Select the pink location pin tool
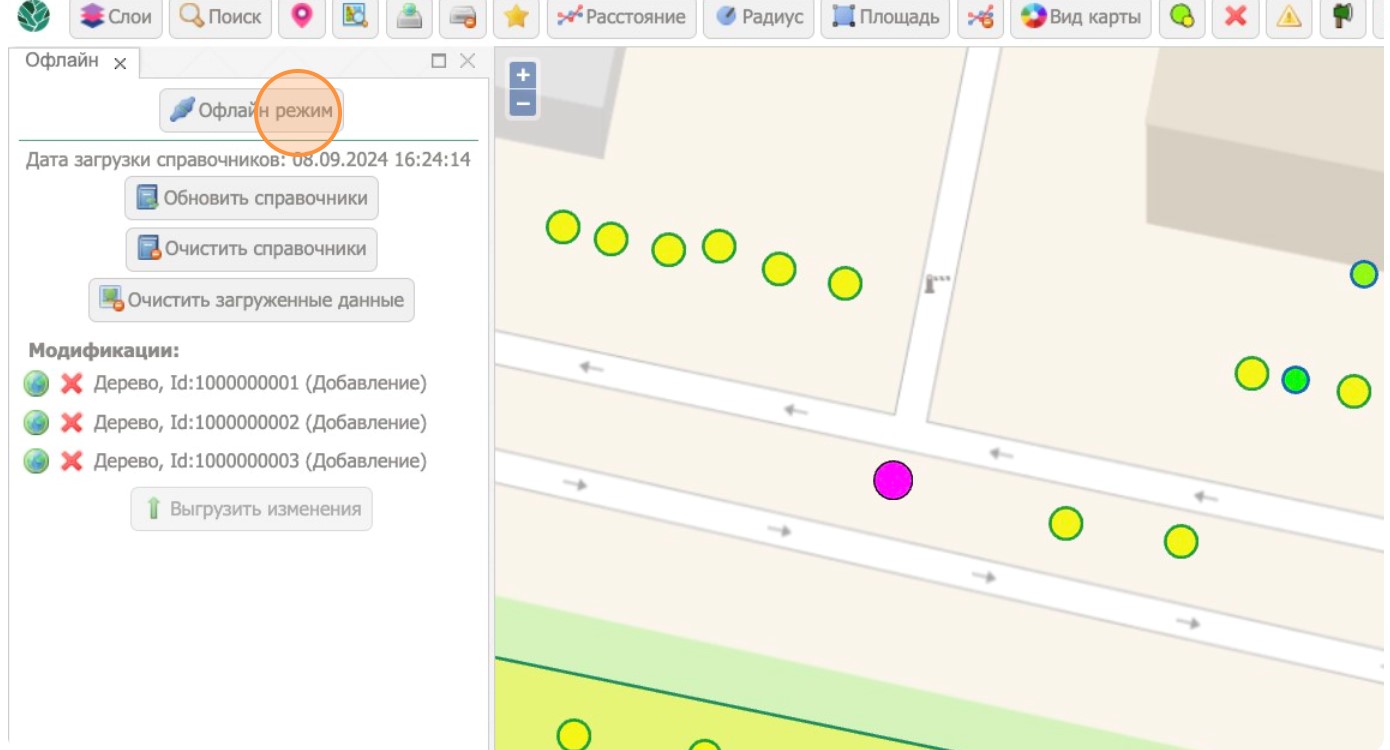Image resolution: width=1390 pixels, height=750 pixels. [301, 16]
